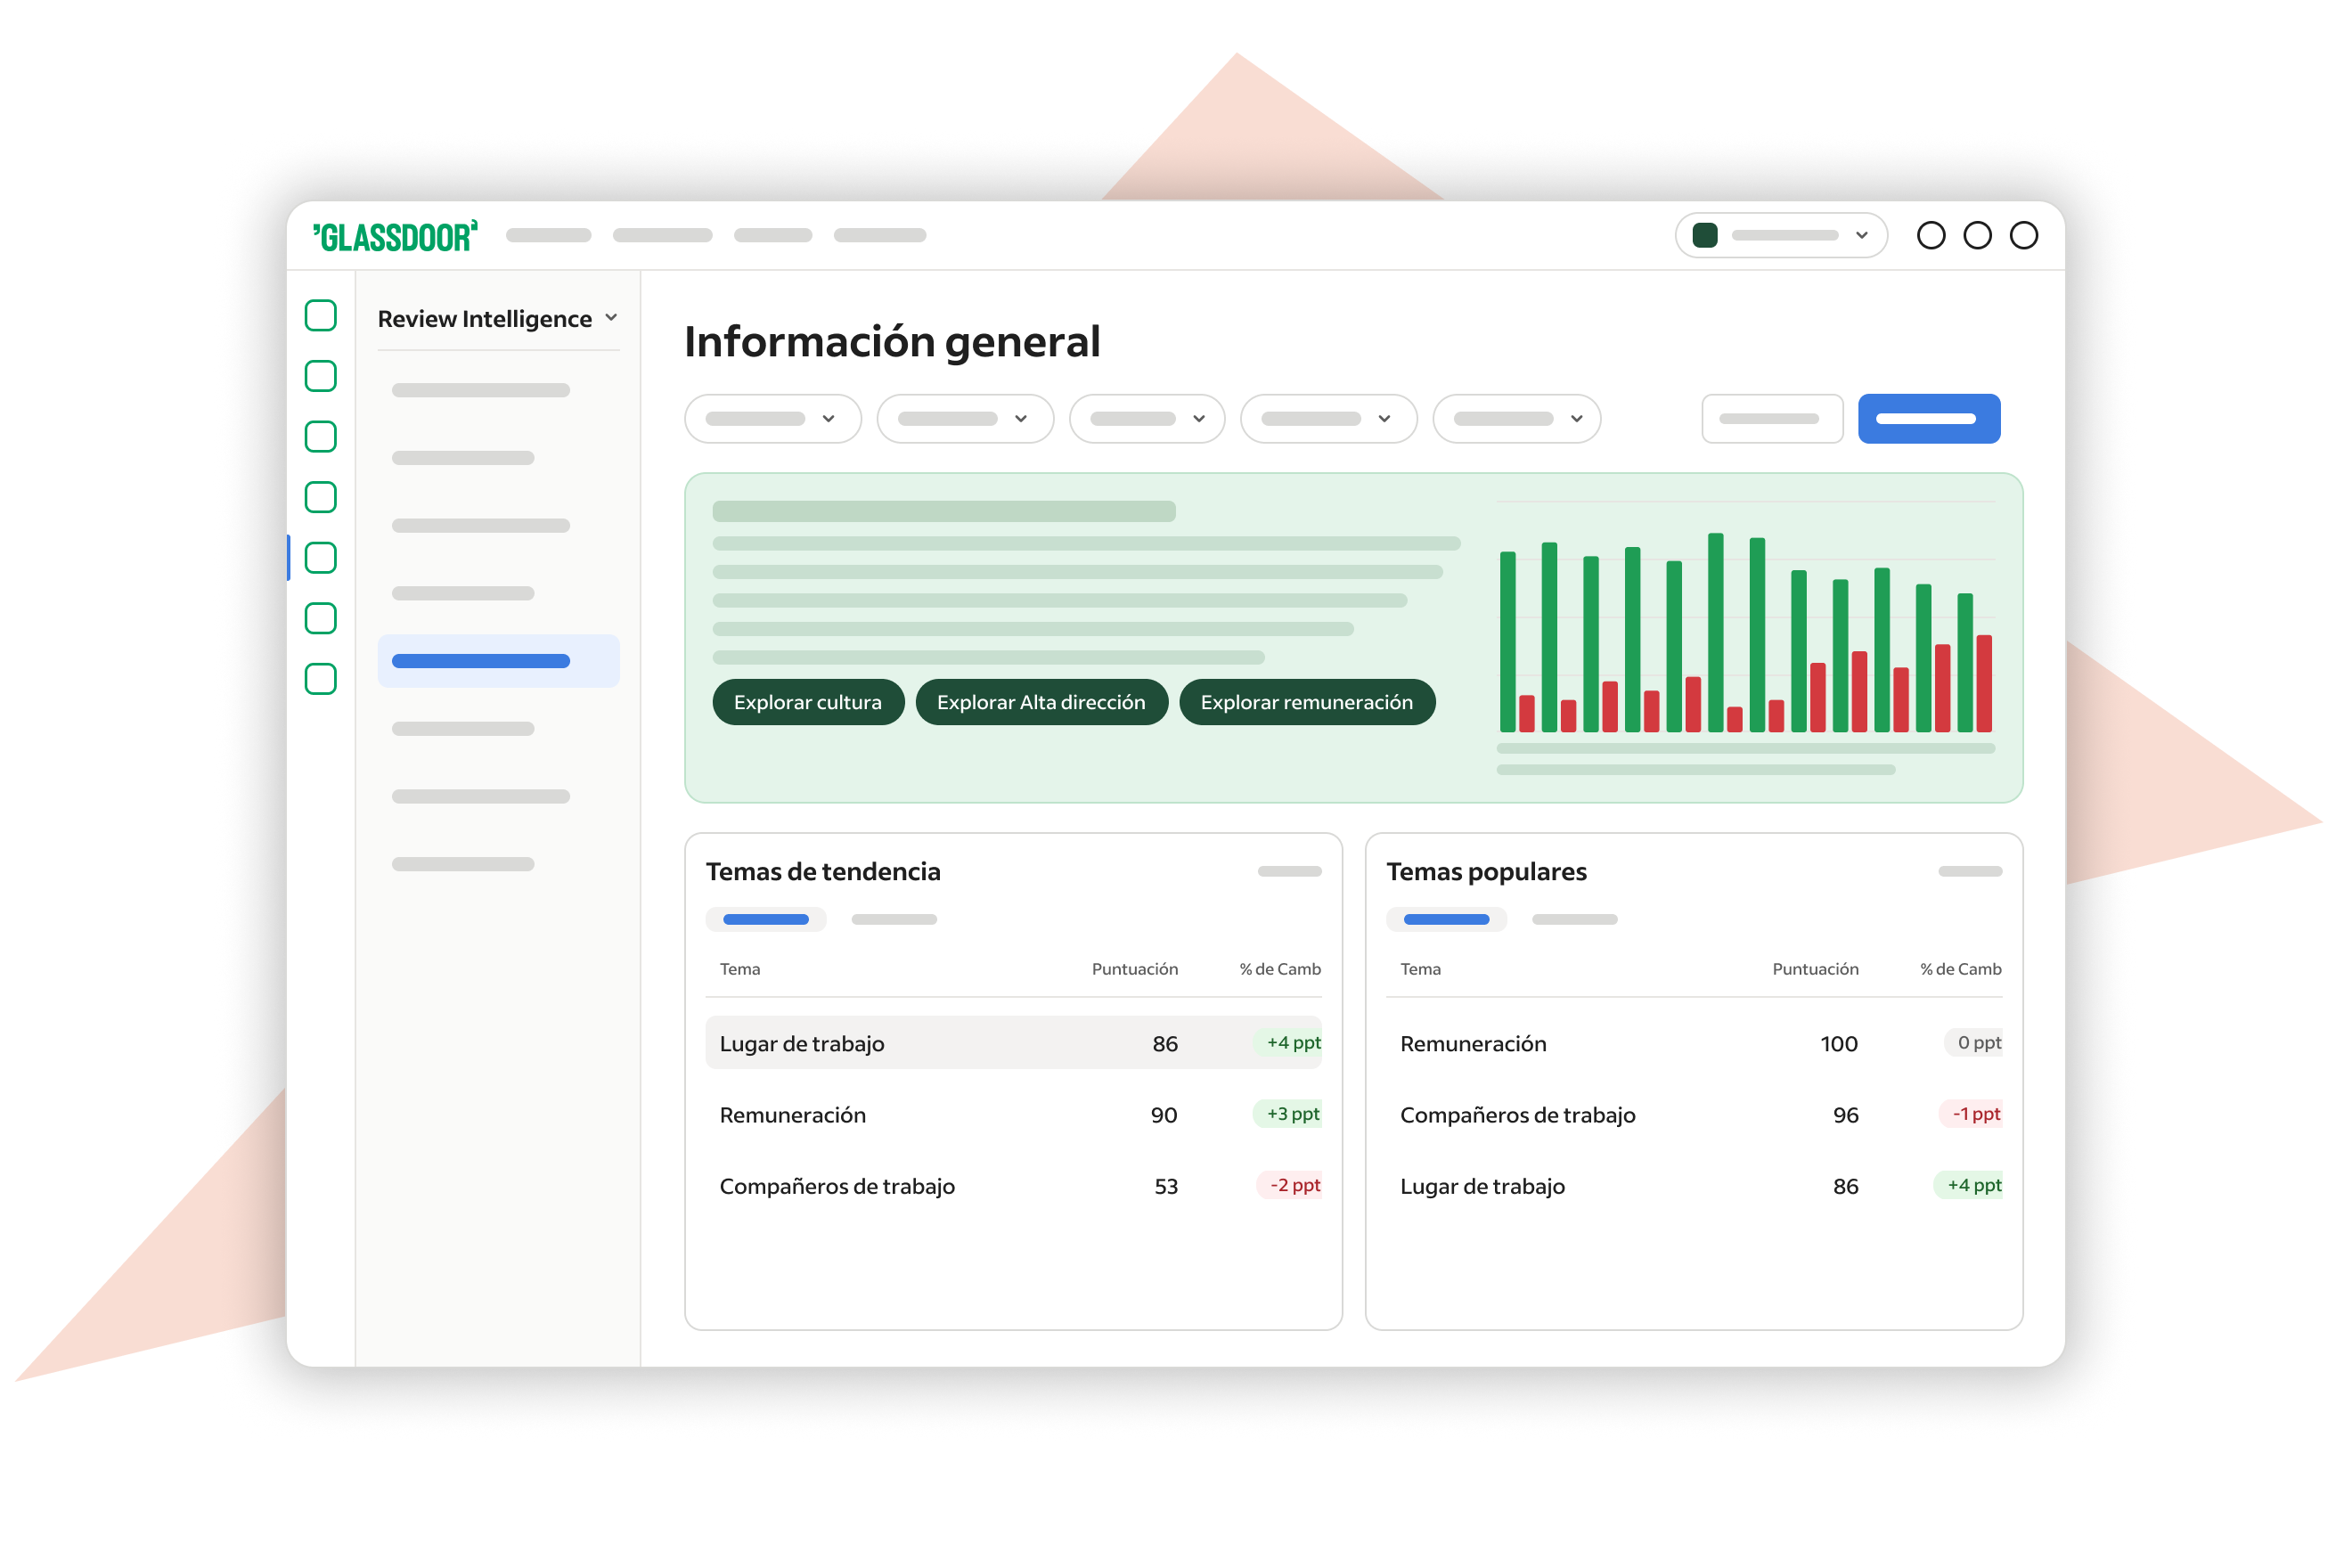Select Remuneración row in Temas populares
Image resolution: width=2352 pixels, height=1568 pixels.
click(x=1694, y=1043)
